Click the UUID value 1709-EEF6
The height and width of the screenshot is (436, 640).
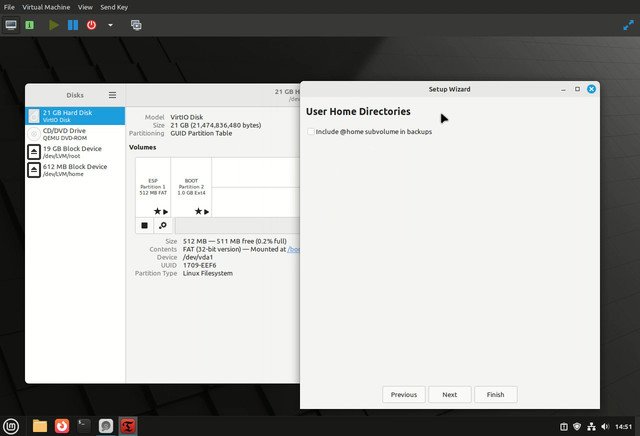coord(200,265)
